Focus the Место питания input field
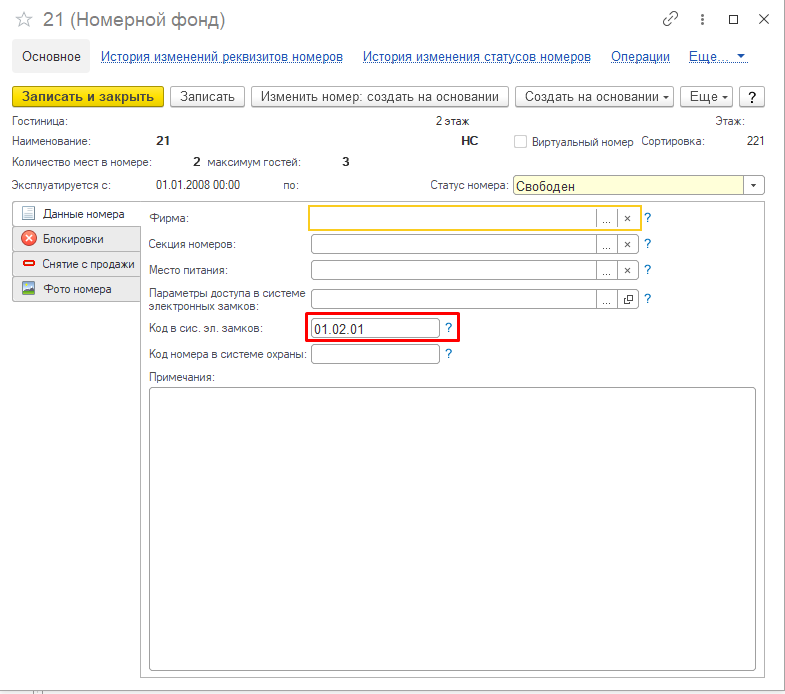The width and height of the screenshot is (785, 694). [454, 270]
